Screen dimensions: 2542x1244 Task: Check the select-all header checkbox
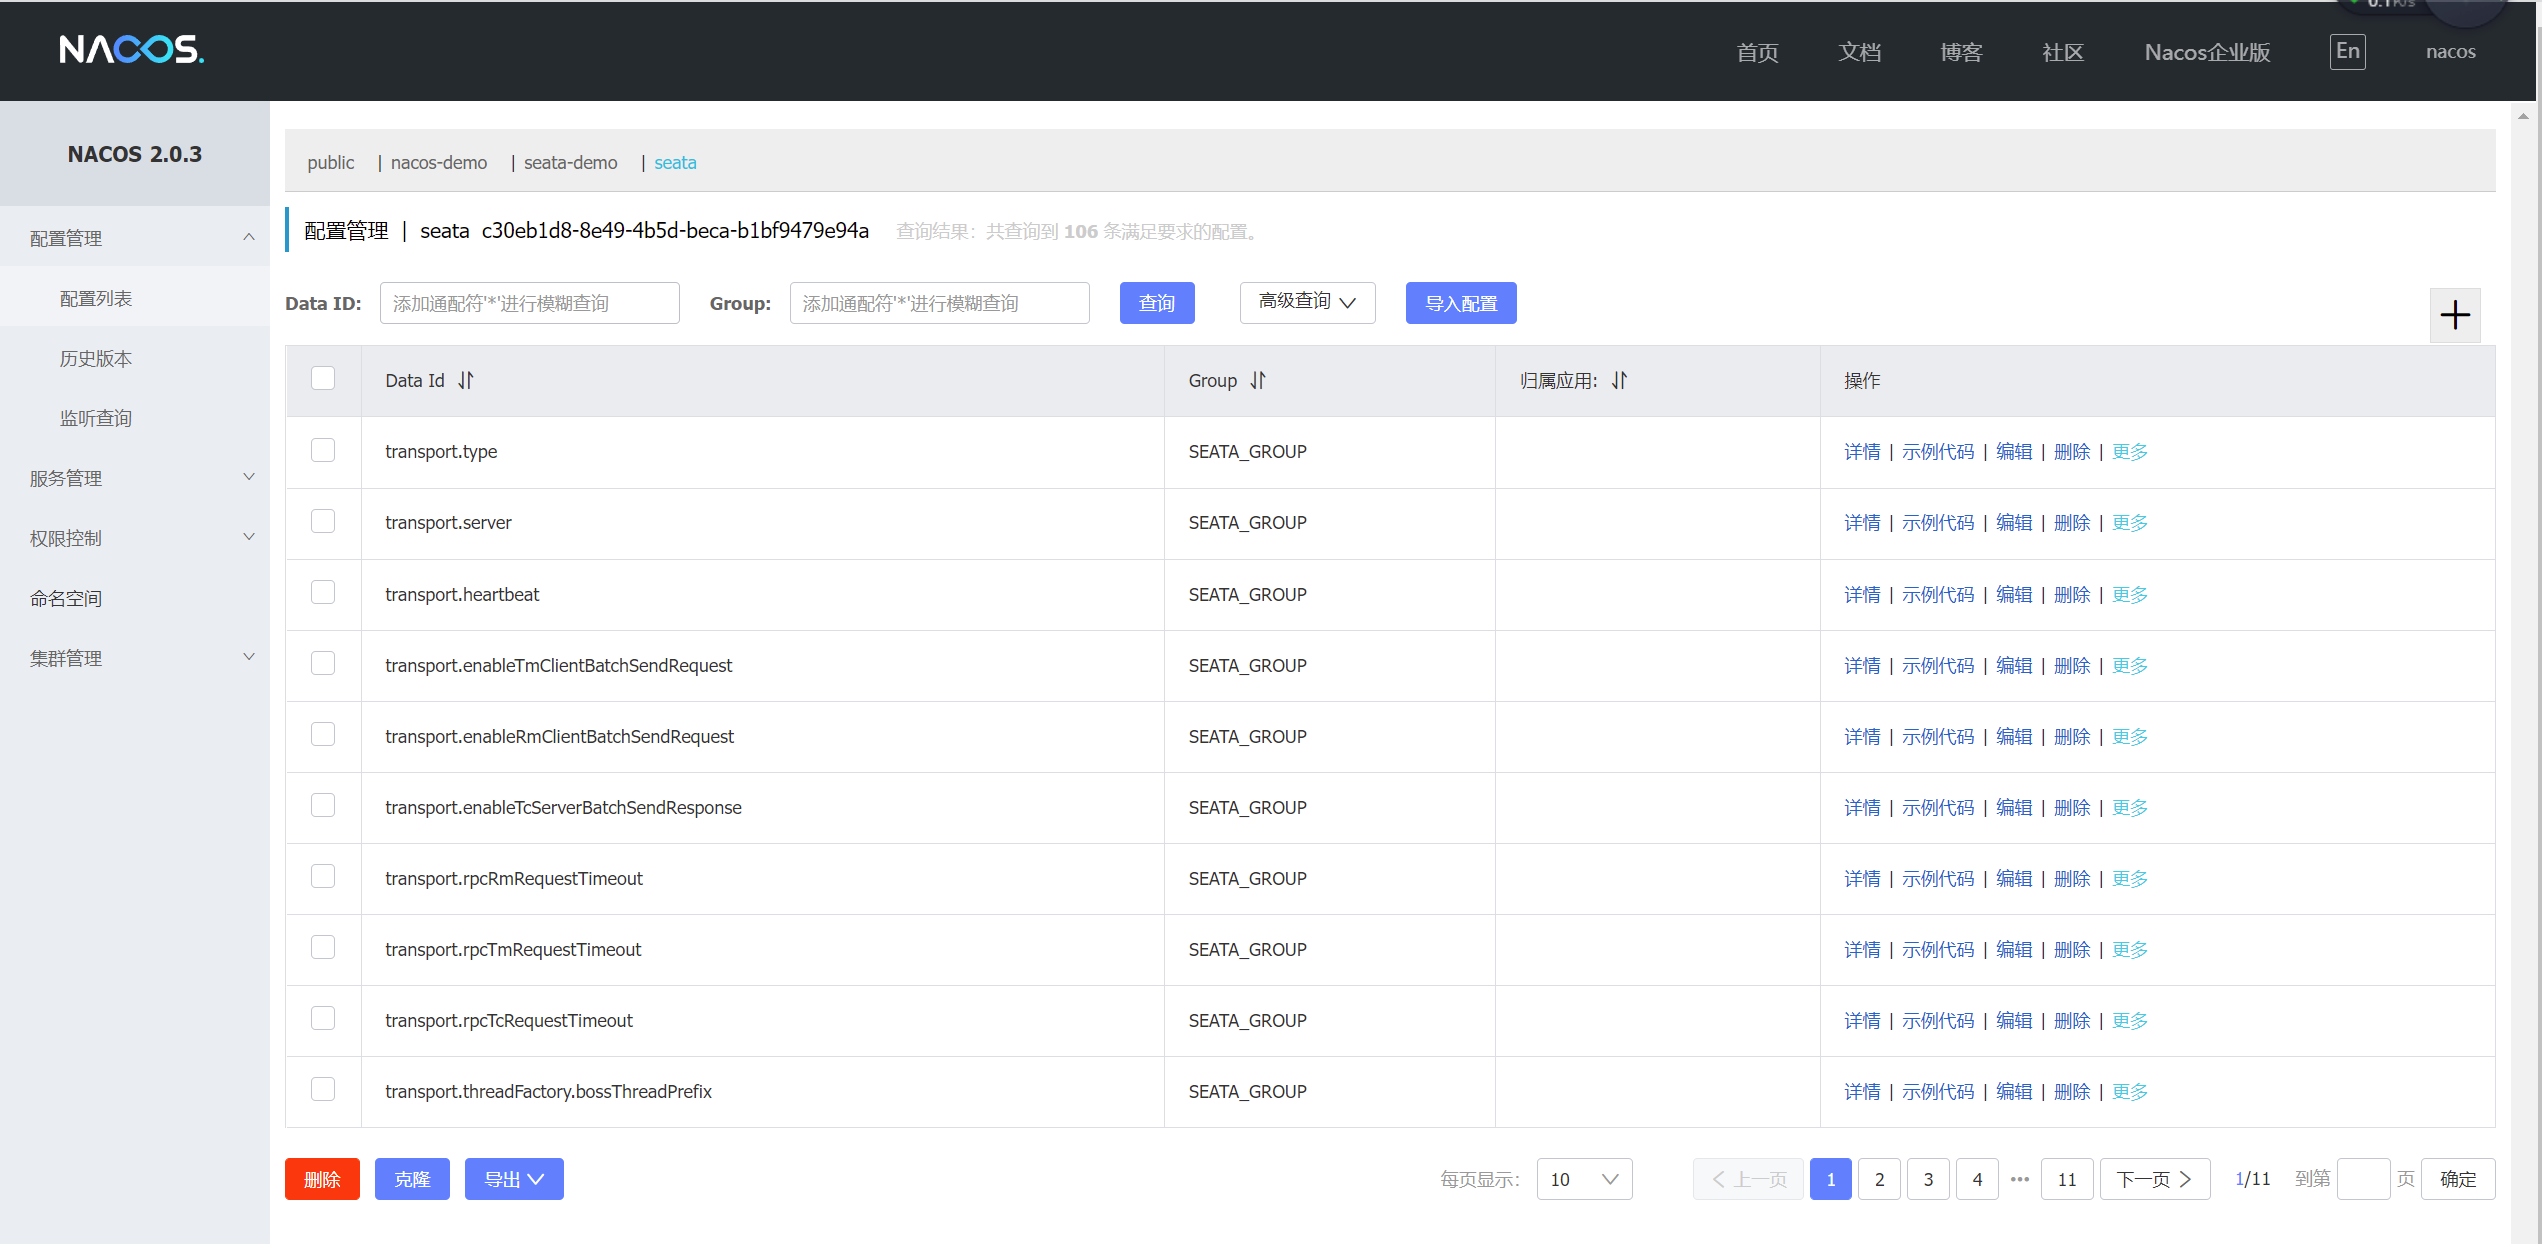(x=323, y=379)
